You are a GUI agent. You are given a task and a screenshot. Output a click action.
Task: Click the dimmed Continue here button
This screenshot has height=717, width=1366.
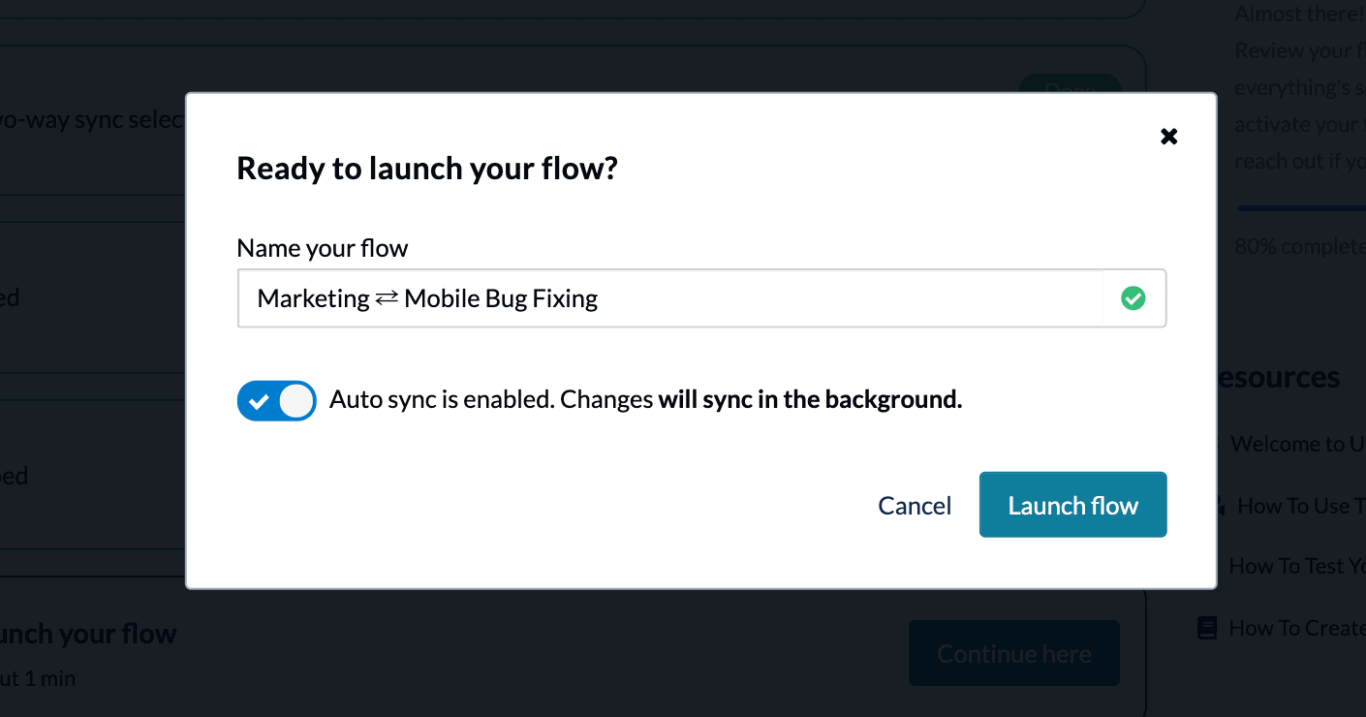[1014, 653]
